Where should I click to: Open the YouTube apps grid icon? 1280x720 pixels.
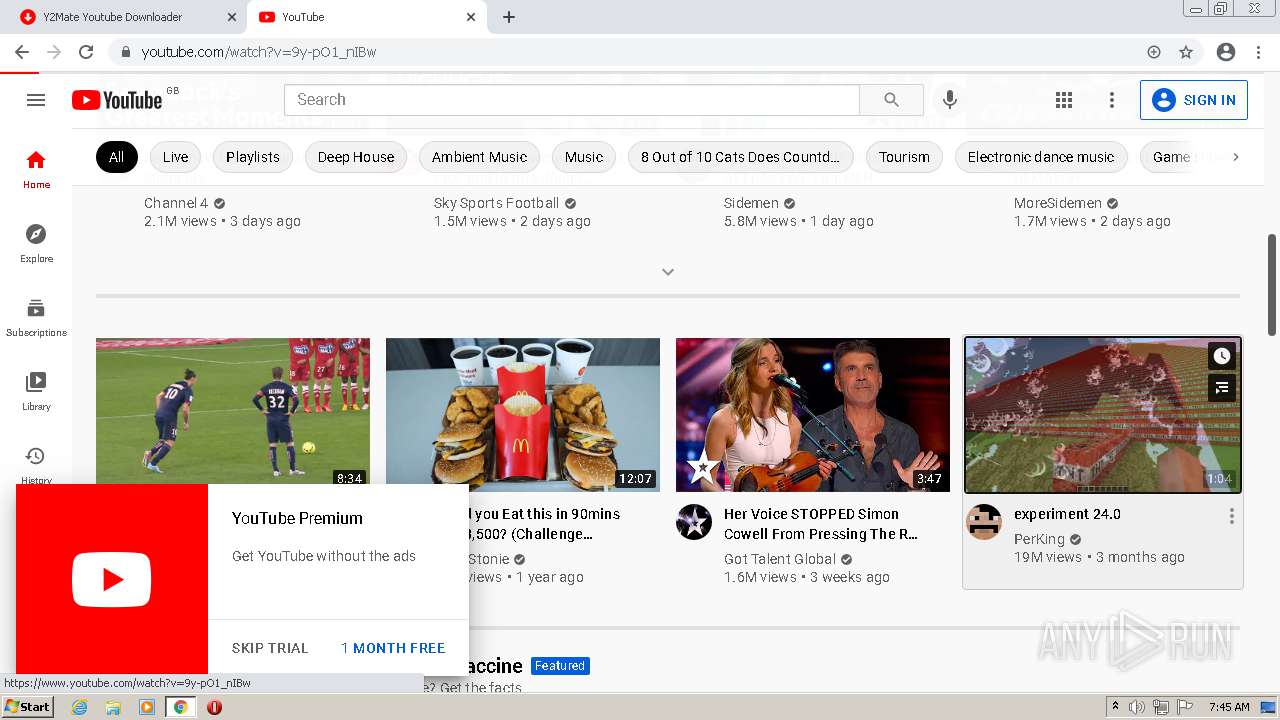[x=1064, y=100]
